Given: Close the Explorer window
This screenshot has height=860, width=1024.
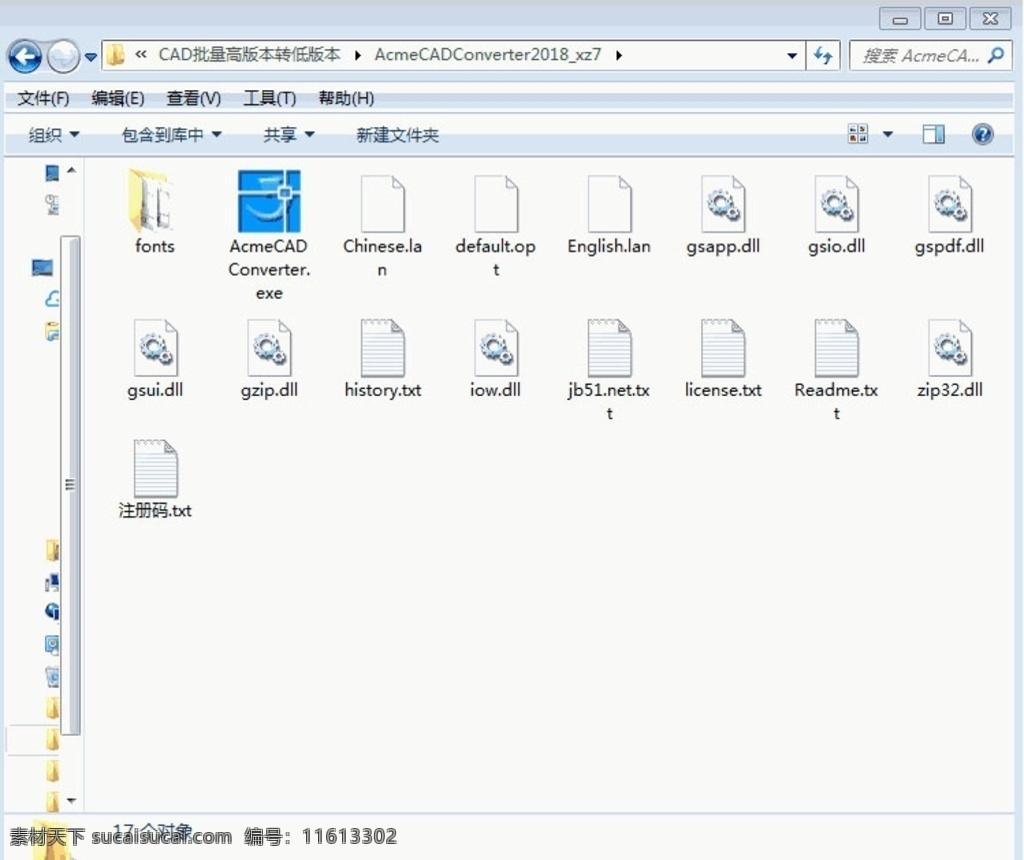Looking at the screenshot, I should (991, 19).
